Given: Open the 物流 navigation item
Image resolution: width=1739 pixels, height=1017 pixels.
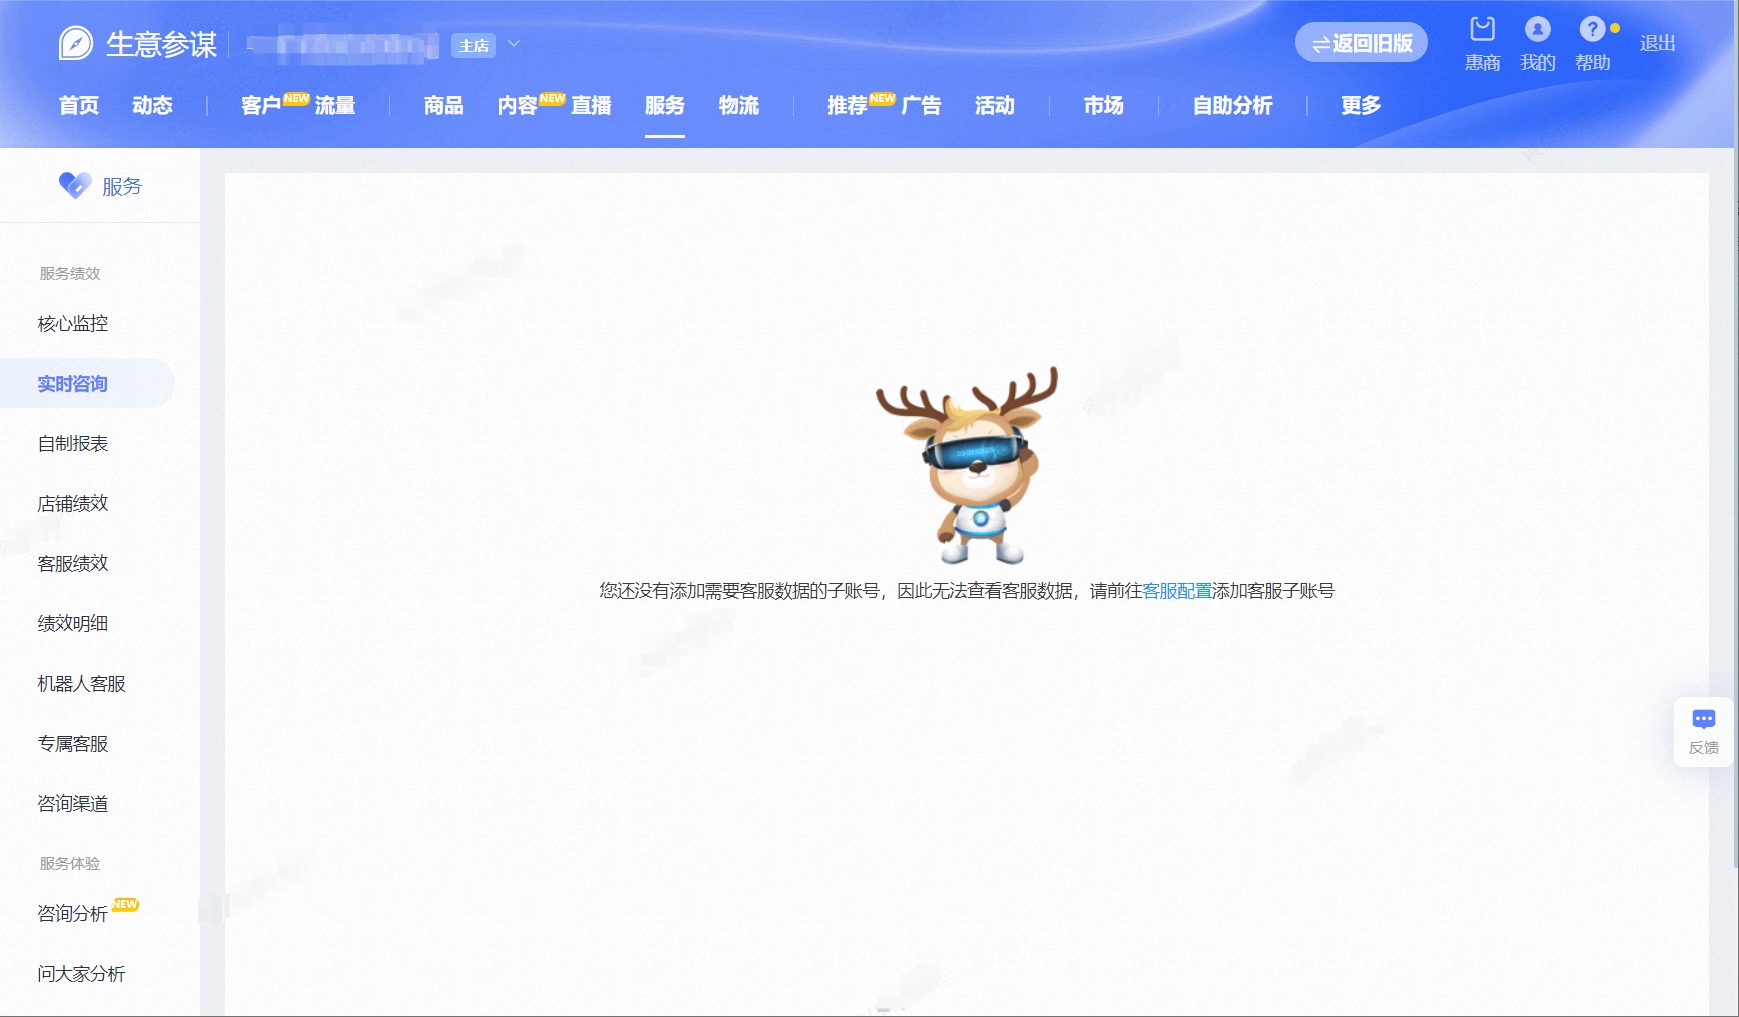Looking at the screenshot, I should pos(739,106).
